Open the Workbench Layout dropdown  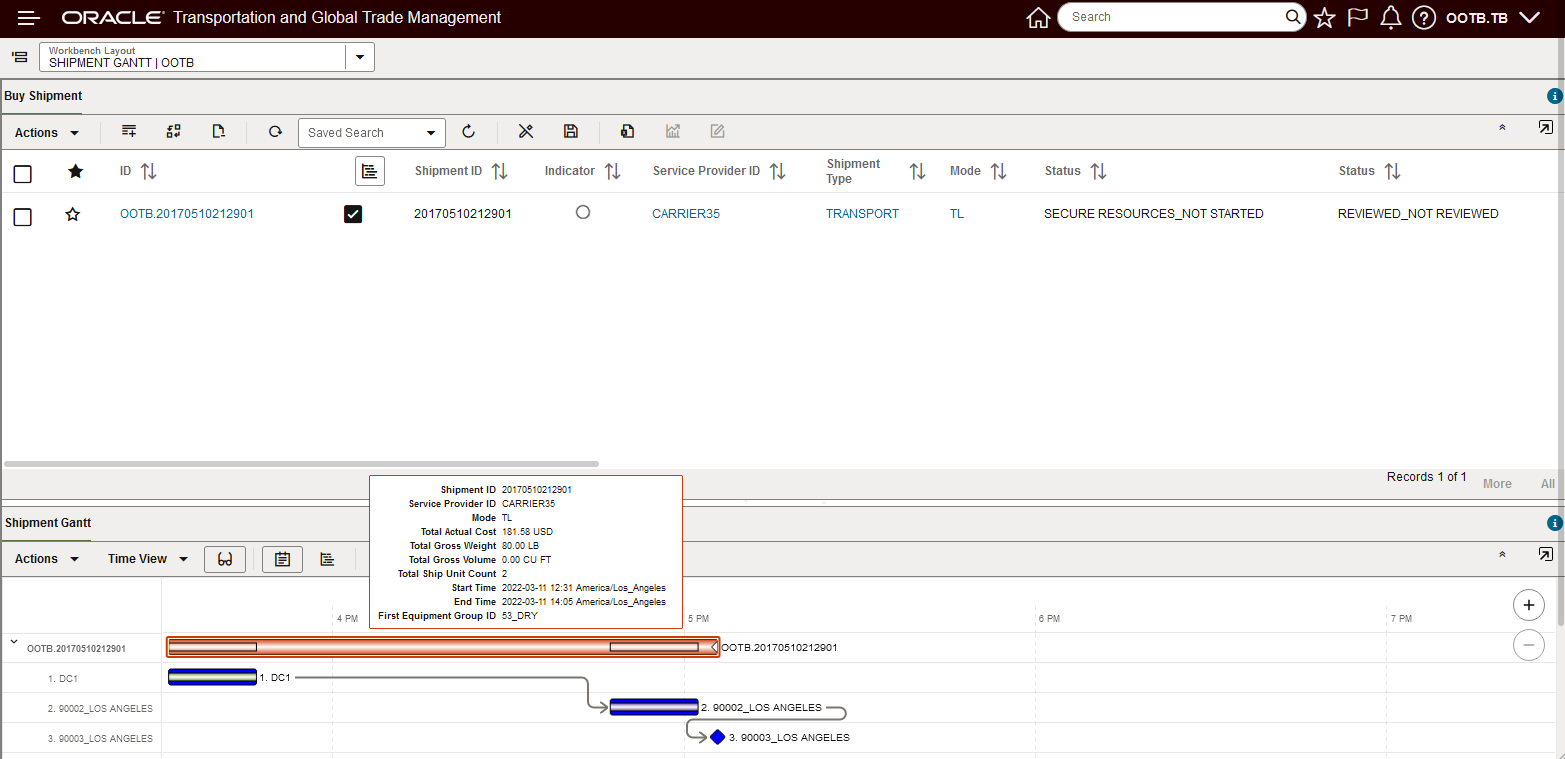359,57
